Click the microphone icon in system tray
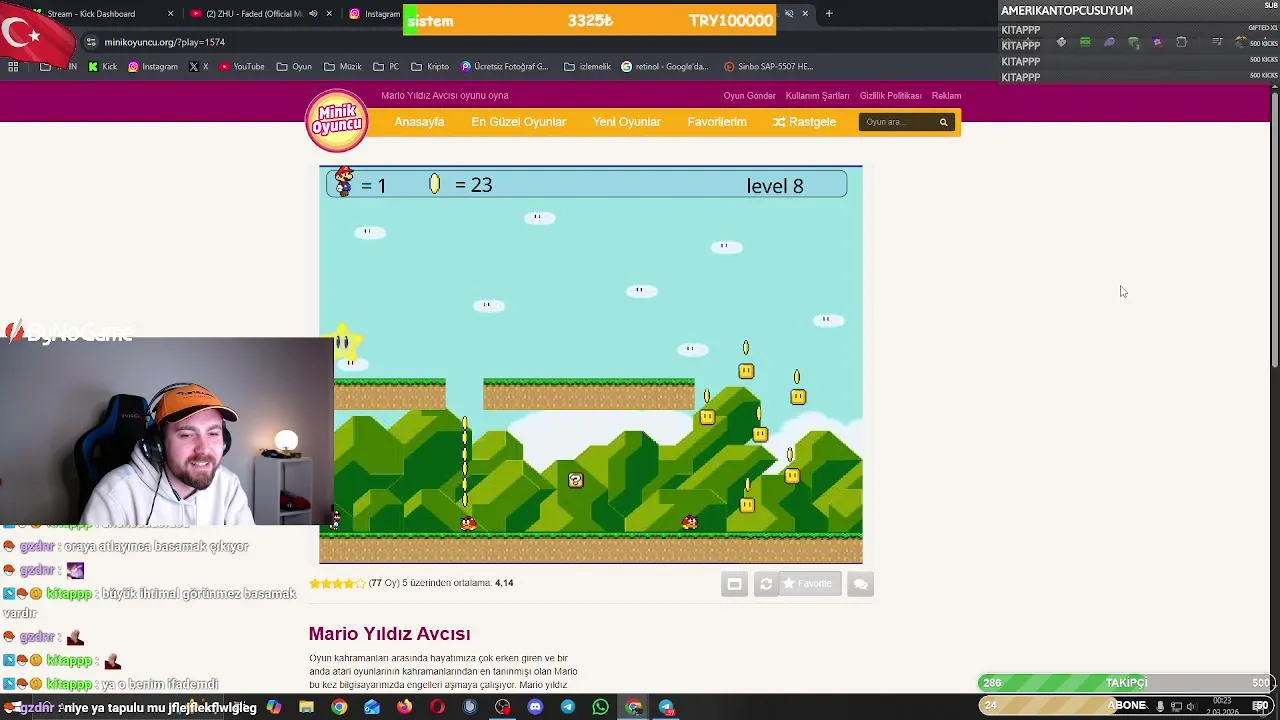The width and height of the screenshot is (1280, 720). (1159, 707)
